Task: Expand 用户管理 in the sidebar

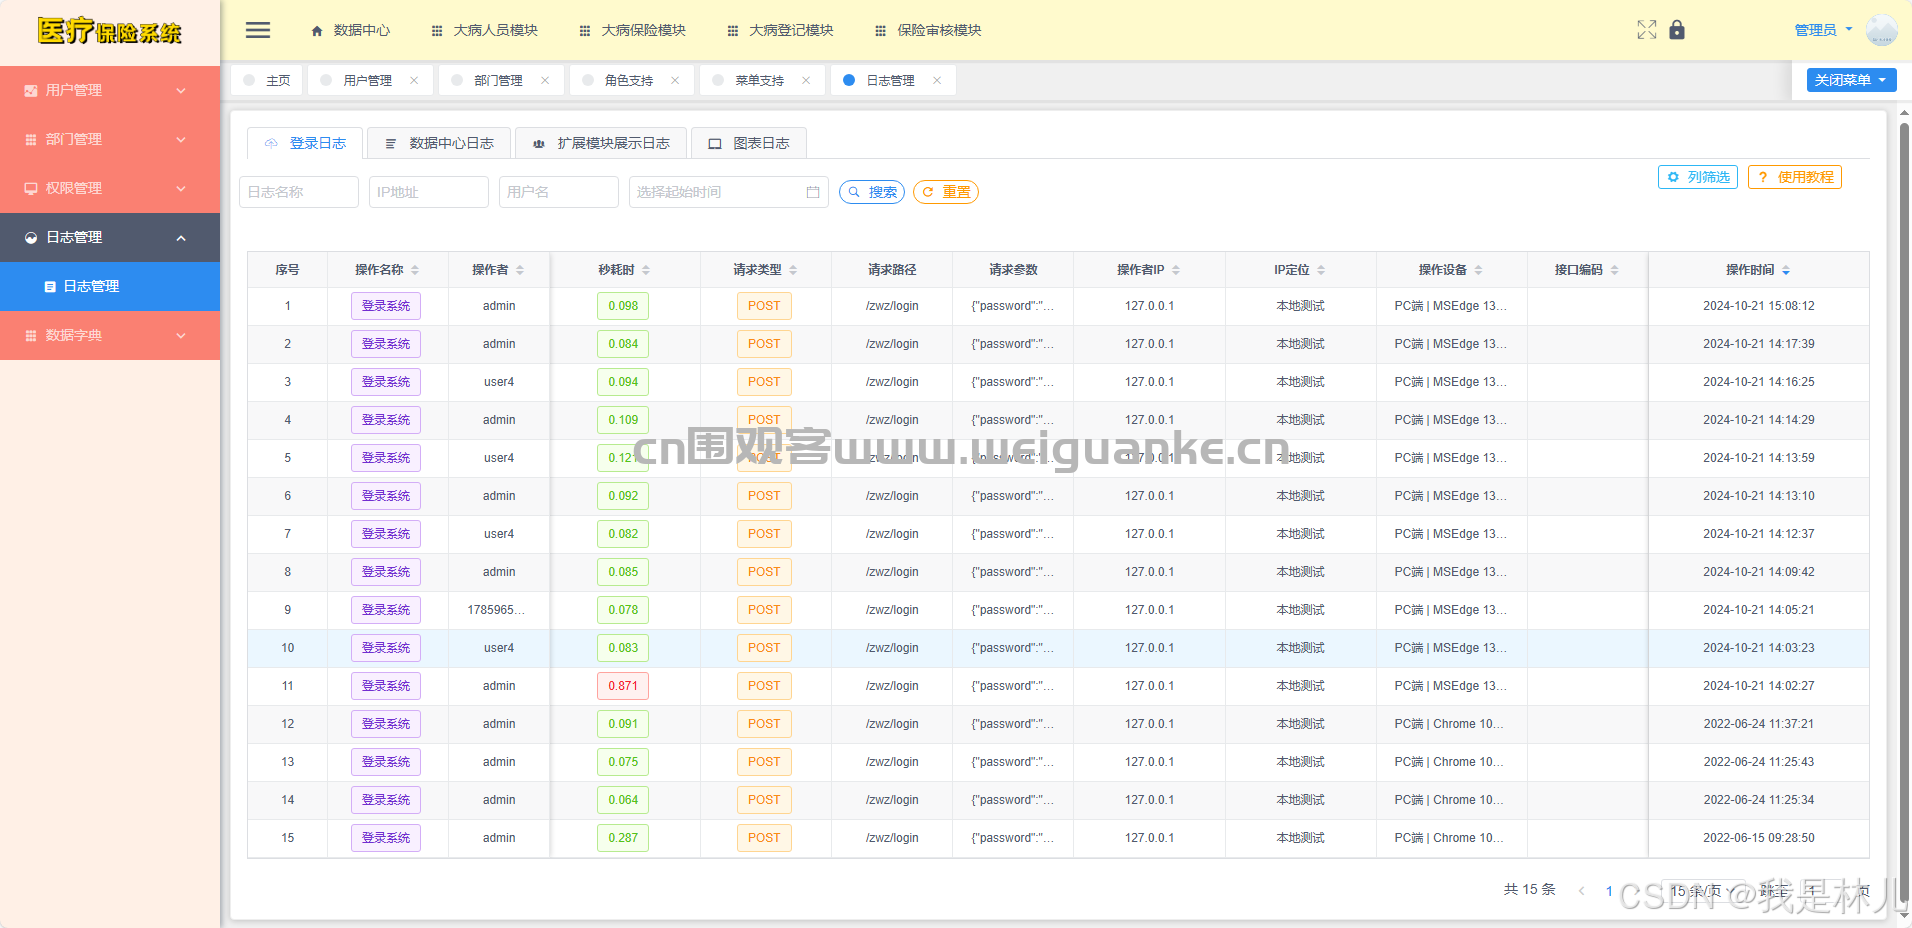Action: point(110,90)
